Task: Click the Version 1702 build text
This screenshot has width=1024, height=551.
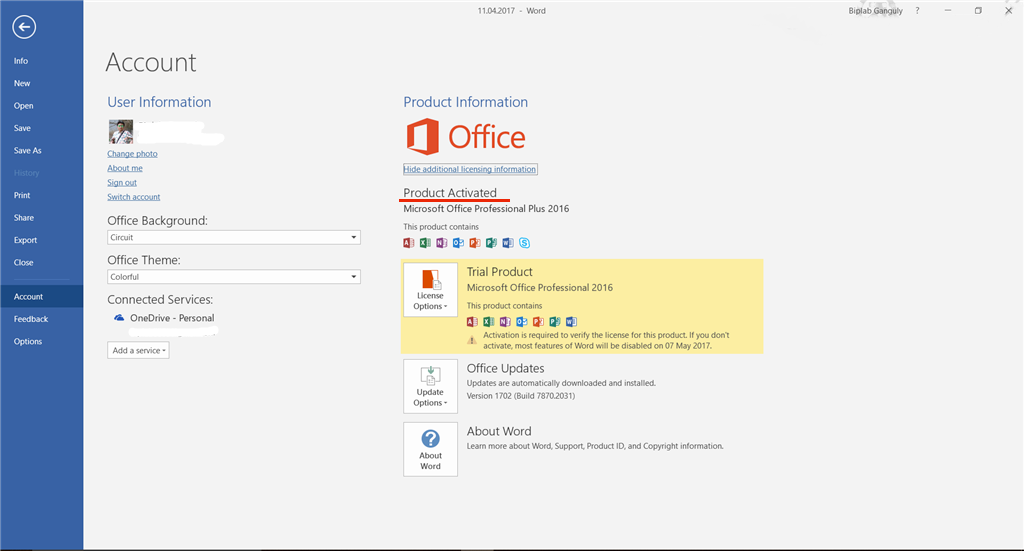Action: pyautogui.click(x=520, y=396)
